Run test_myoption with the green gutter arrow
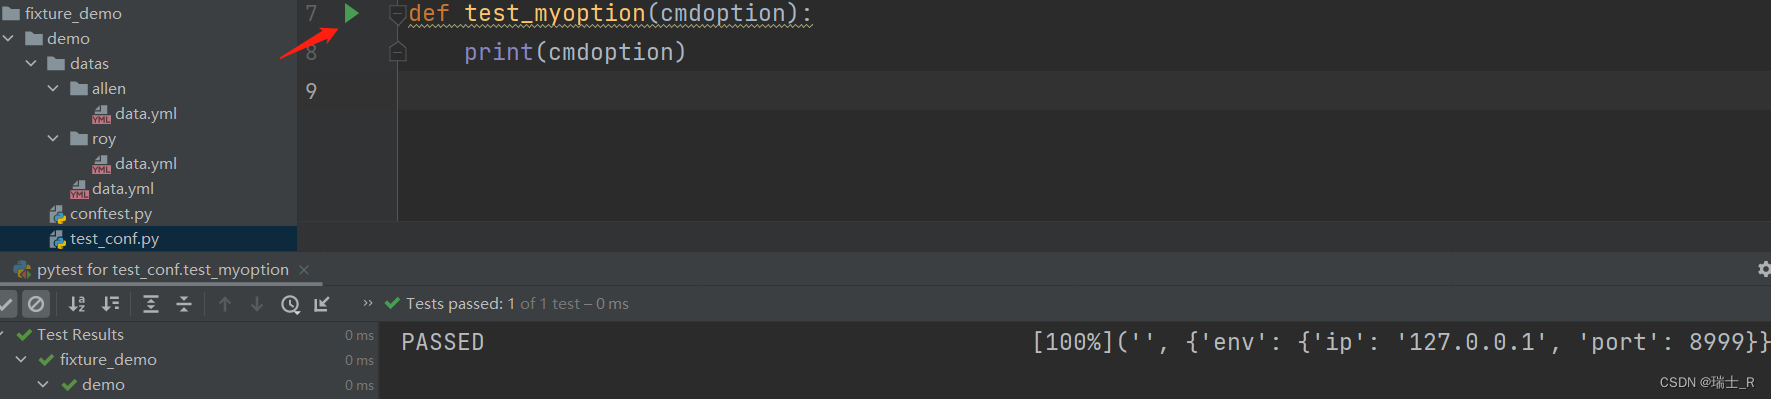This screenshot has height=399, width=1771. coord(351,13)
